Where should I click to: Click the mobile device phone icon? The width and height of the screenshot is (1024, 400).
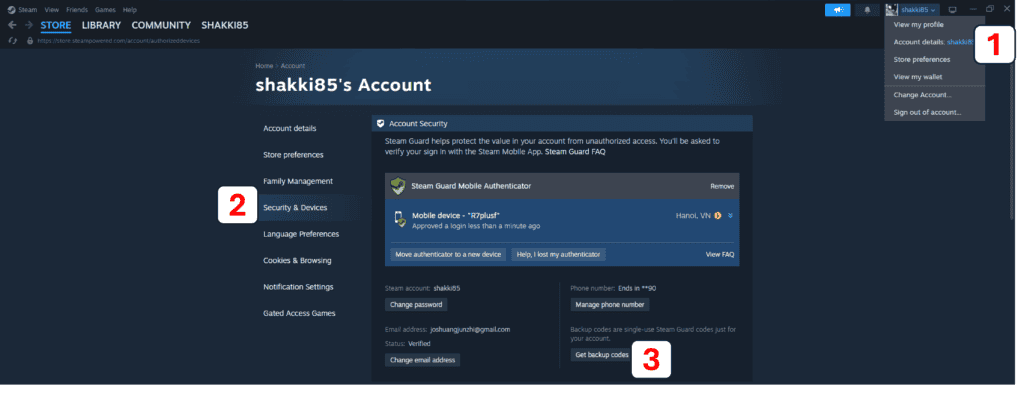point(399,218)
